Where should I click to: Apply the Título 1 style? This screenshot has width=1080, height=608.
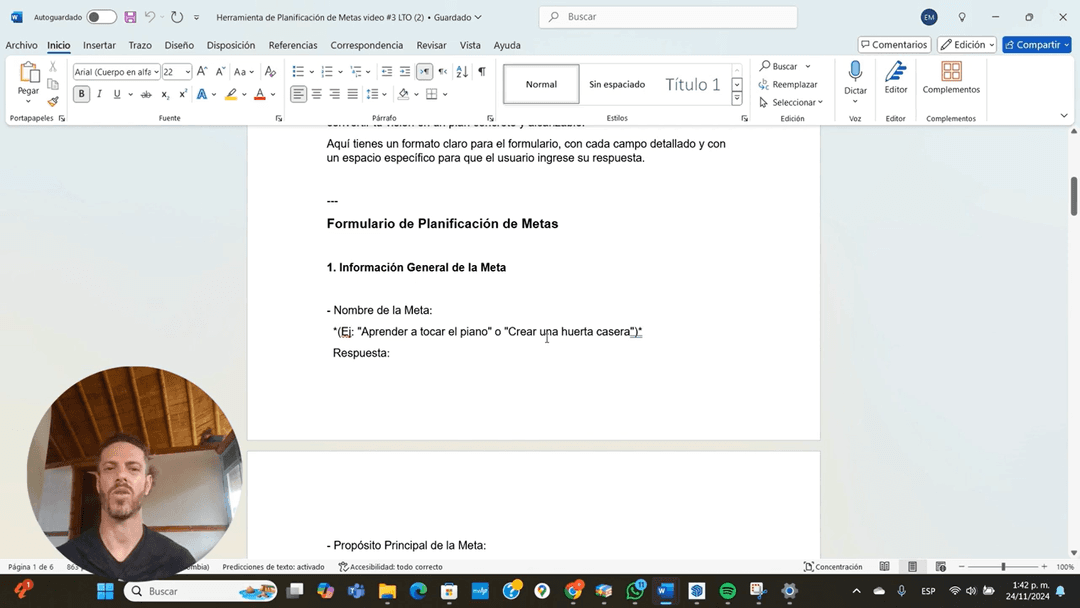(692, 85)
